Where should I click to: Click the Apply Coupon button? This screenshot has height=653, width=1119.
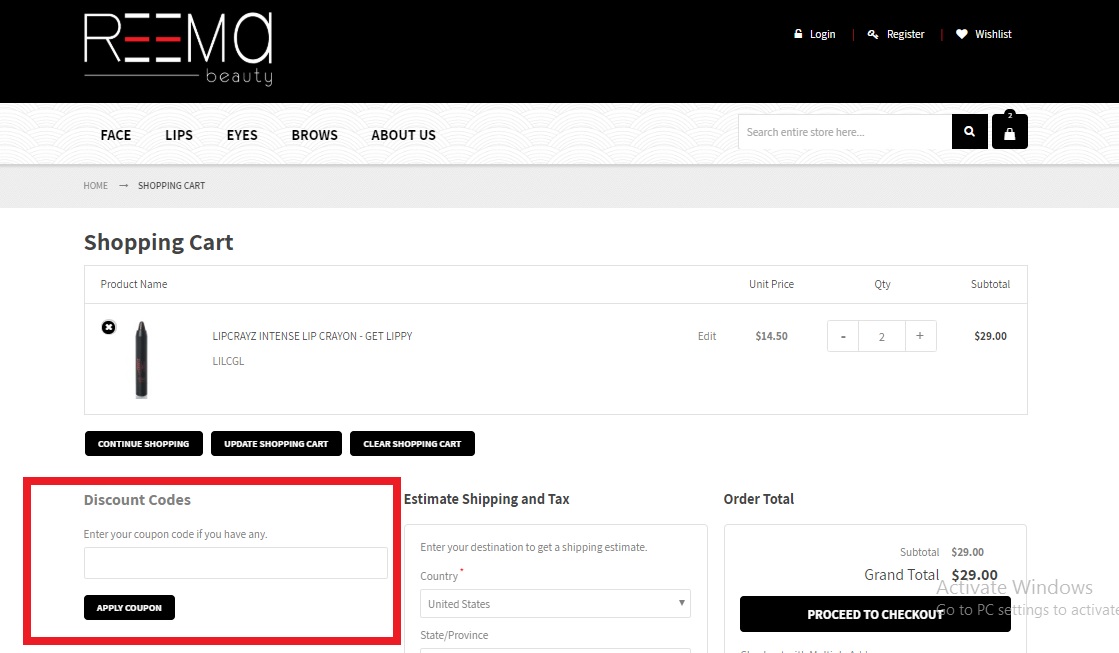point(129,607)
